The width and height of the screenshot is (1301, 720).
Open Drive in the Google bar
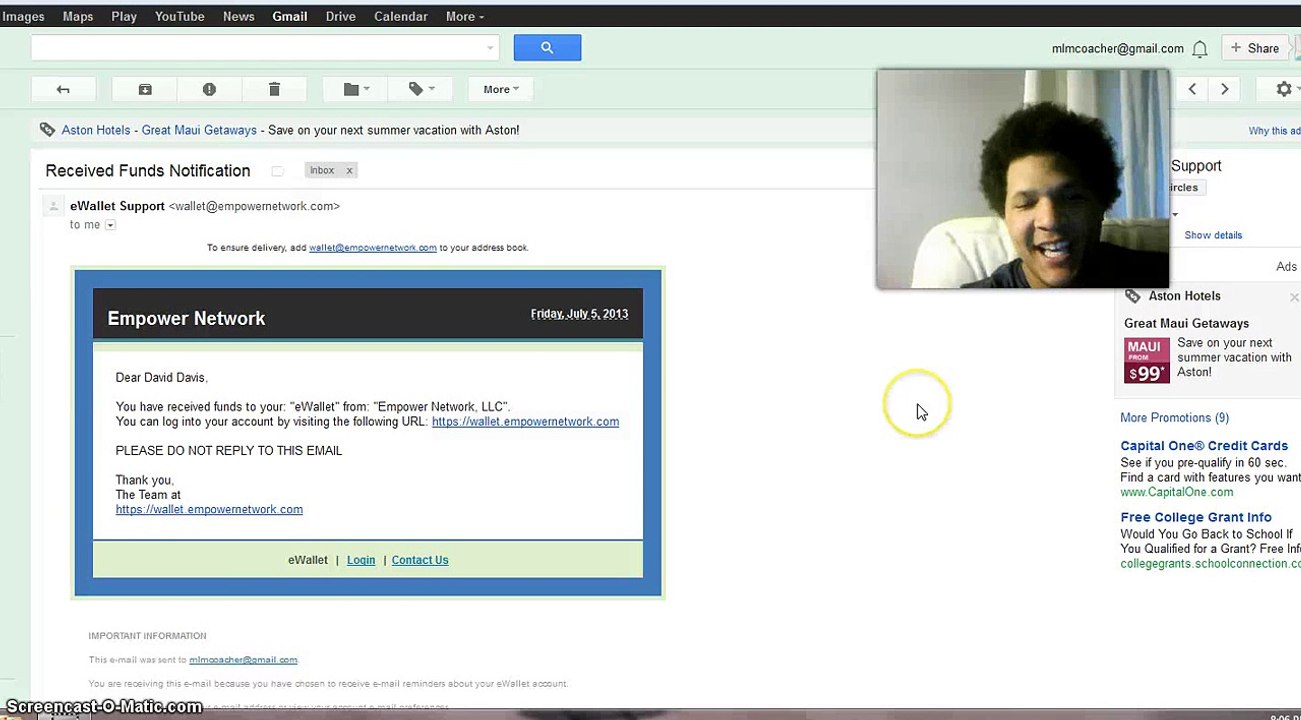pyautogui.click(x=341, y=16)
